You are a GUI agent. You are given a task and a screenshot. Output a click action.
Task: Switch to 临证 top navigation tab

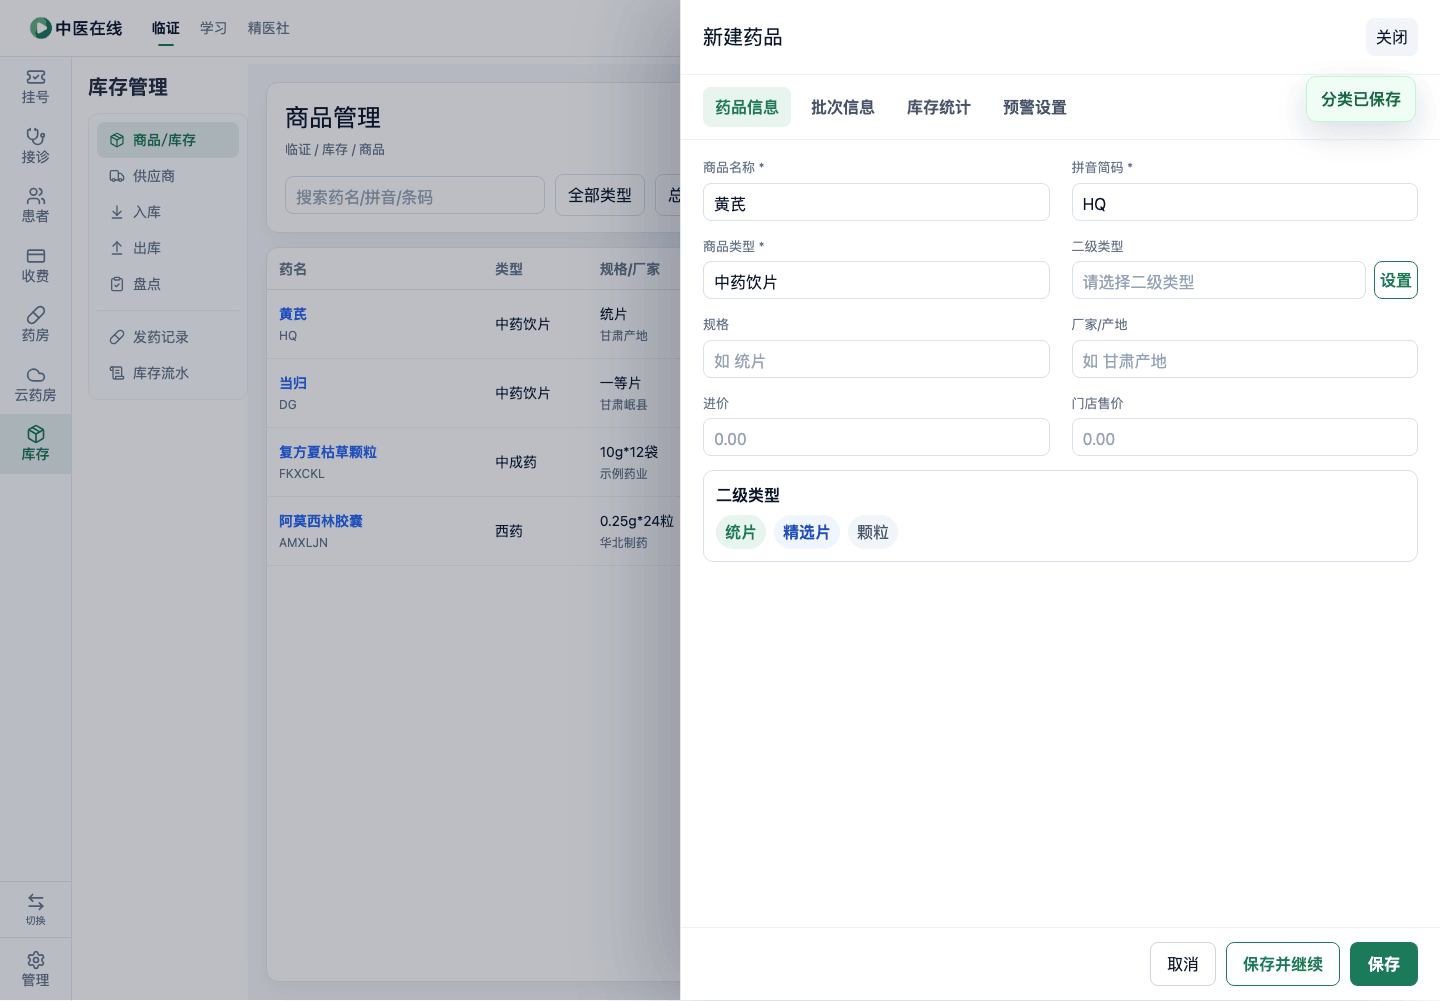166,28
